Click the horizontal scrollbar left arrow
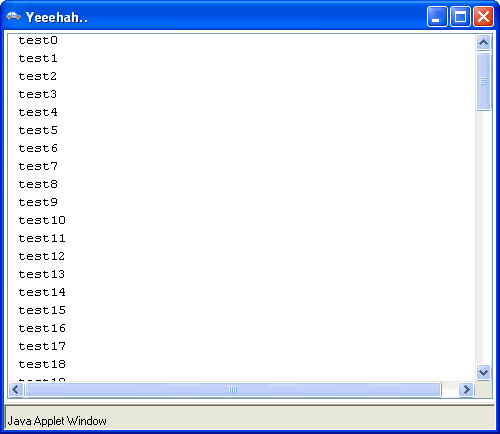The width and height of the screenshot is (500, 434). pyautogui.click(x=16, y=389)
